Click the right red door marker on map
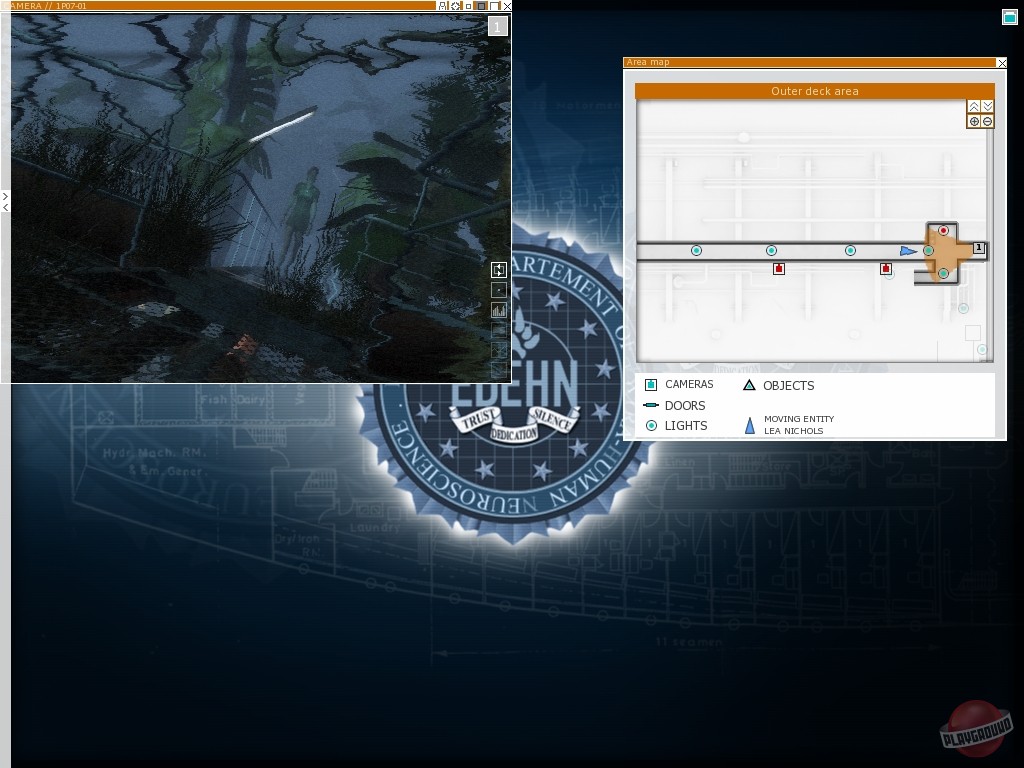This screenshot has height=768, width=1024. coord(886,268)
